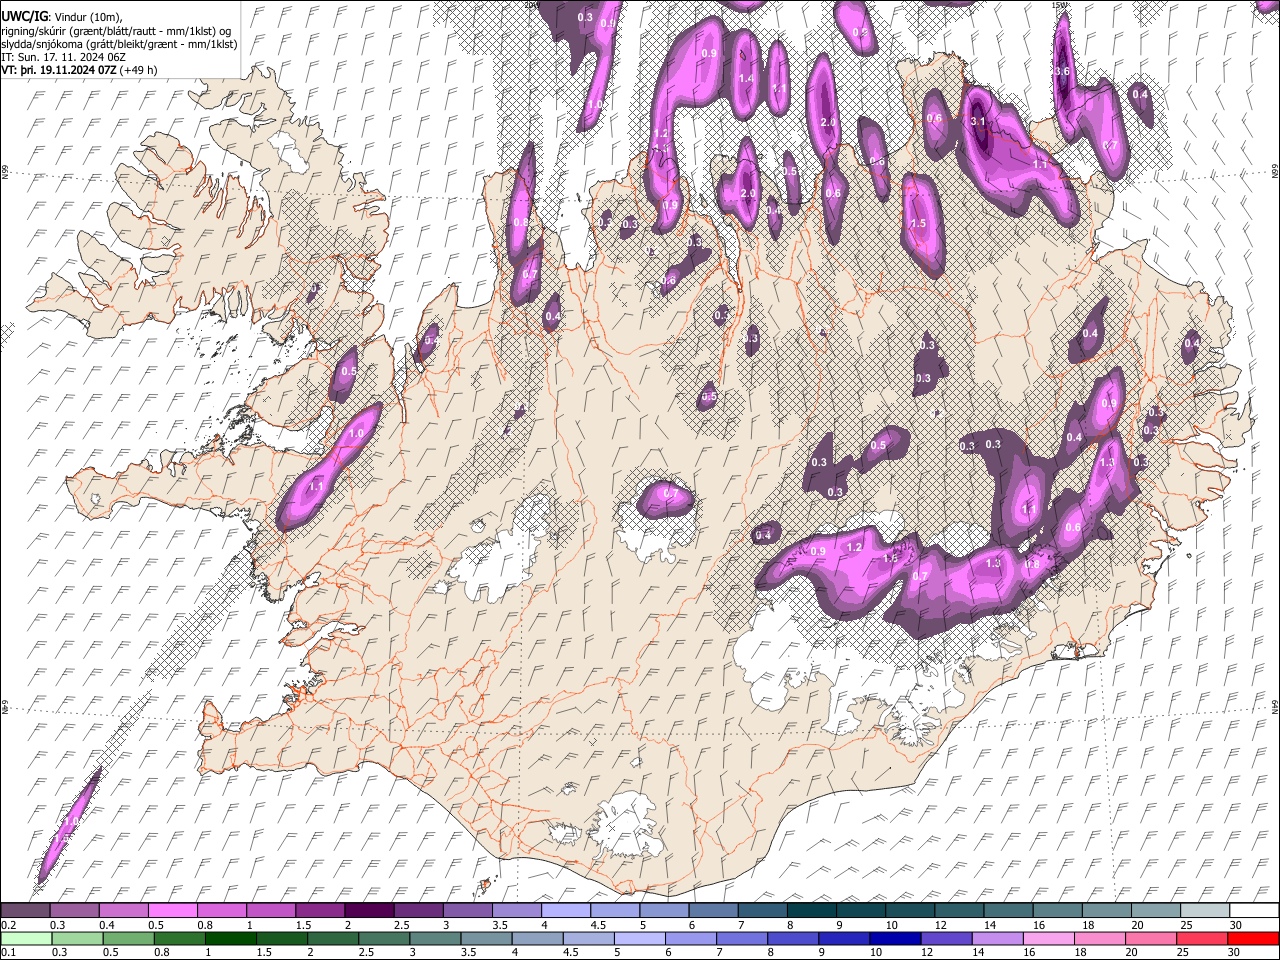Pick the bright pink snow swatch between 0.5 and 0.8

(172, 910)
